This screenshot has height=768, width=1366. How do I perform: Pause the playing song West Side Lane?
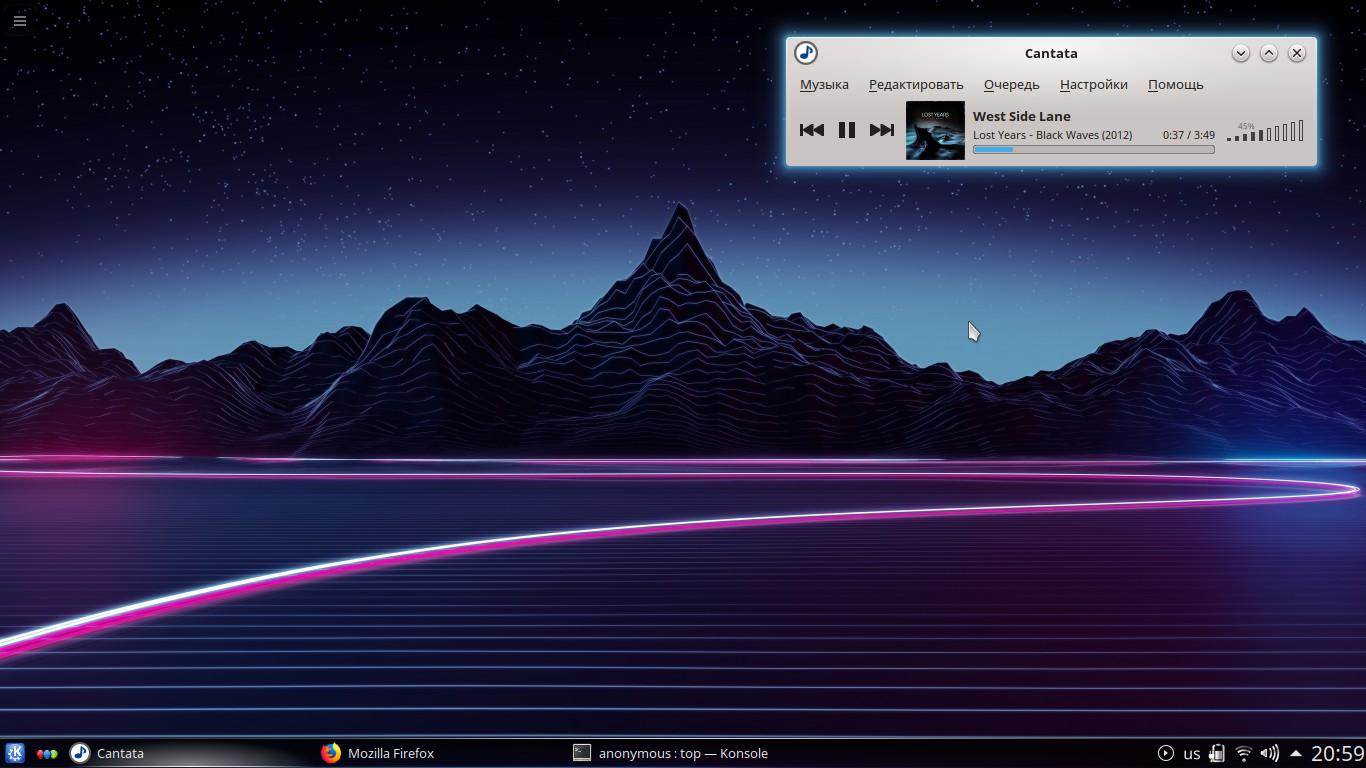pos(847,130)
